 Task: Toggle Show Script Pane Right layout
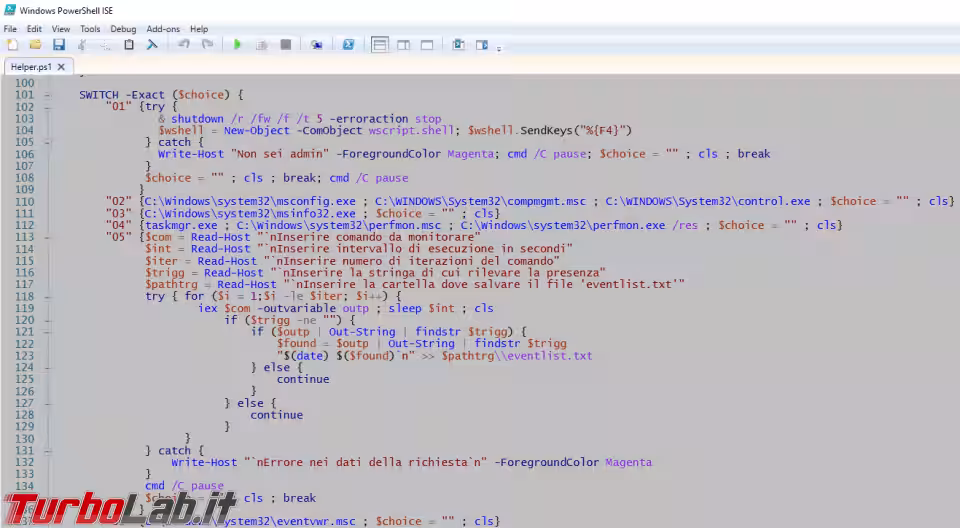(x=404, y=45)
